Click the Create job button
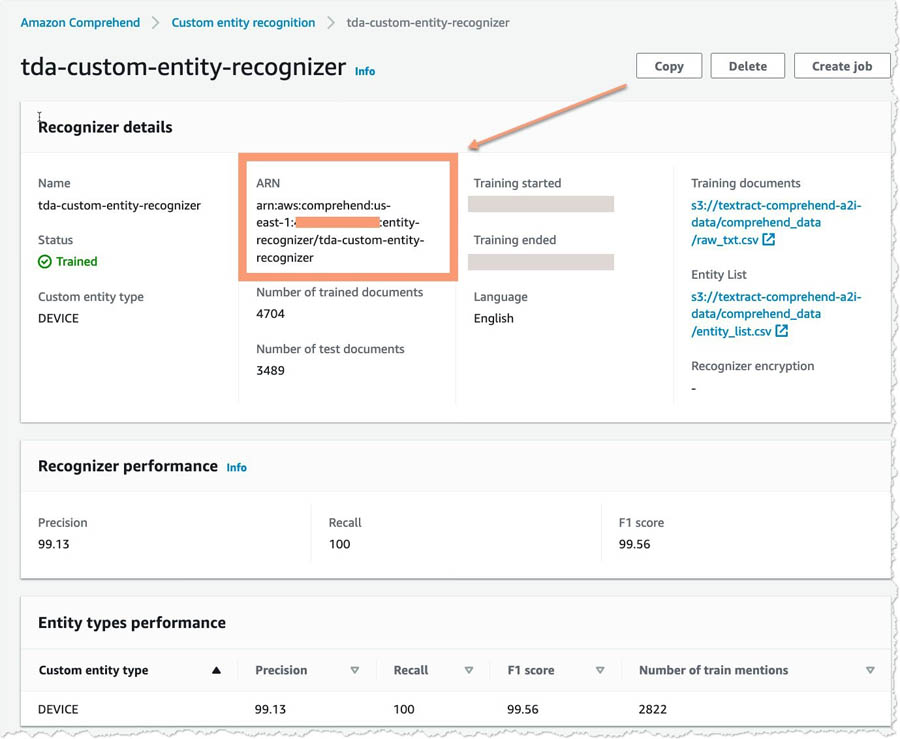 (x=841, y=66)
